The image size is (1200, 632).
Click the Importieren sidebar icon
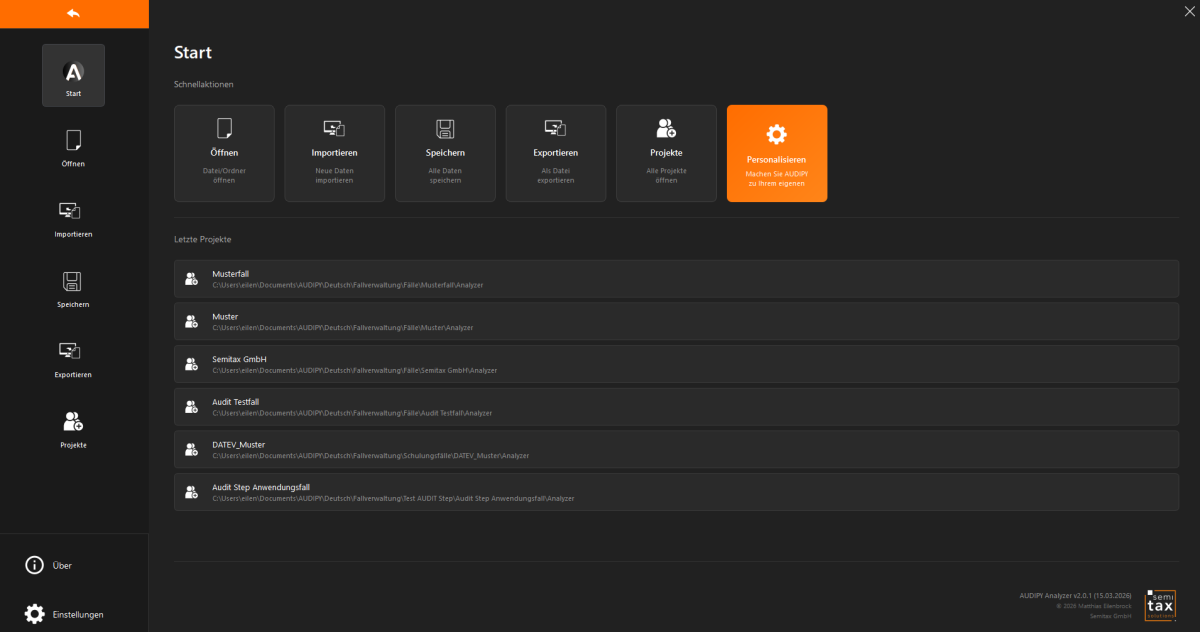point(73,216)
